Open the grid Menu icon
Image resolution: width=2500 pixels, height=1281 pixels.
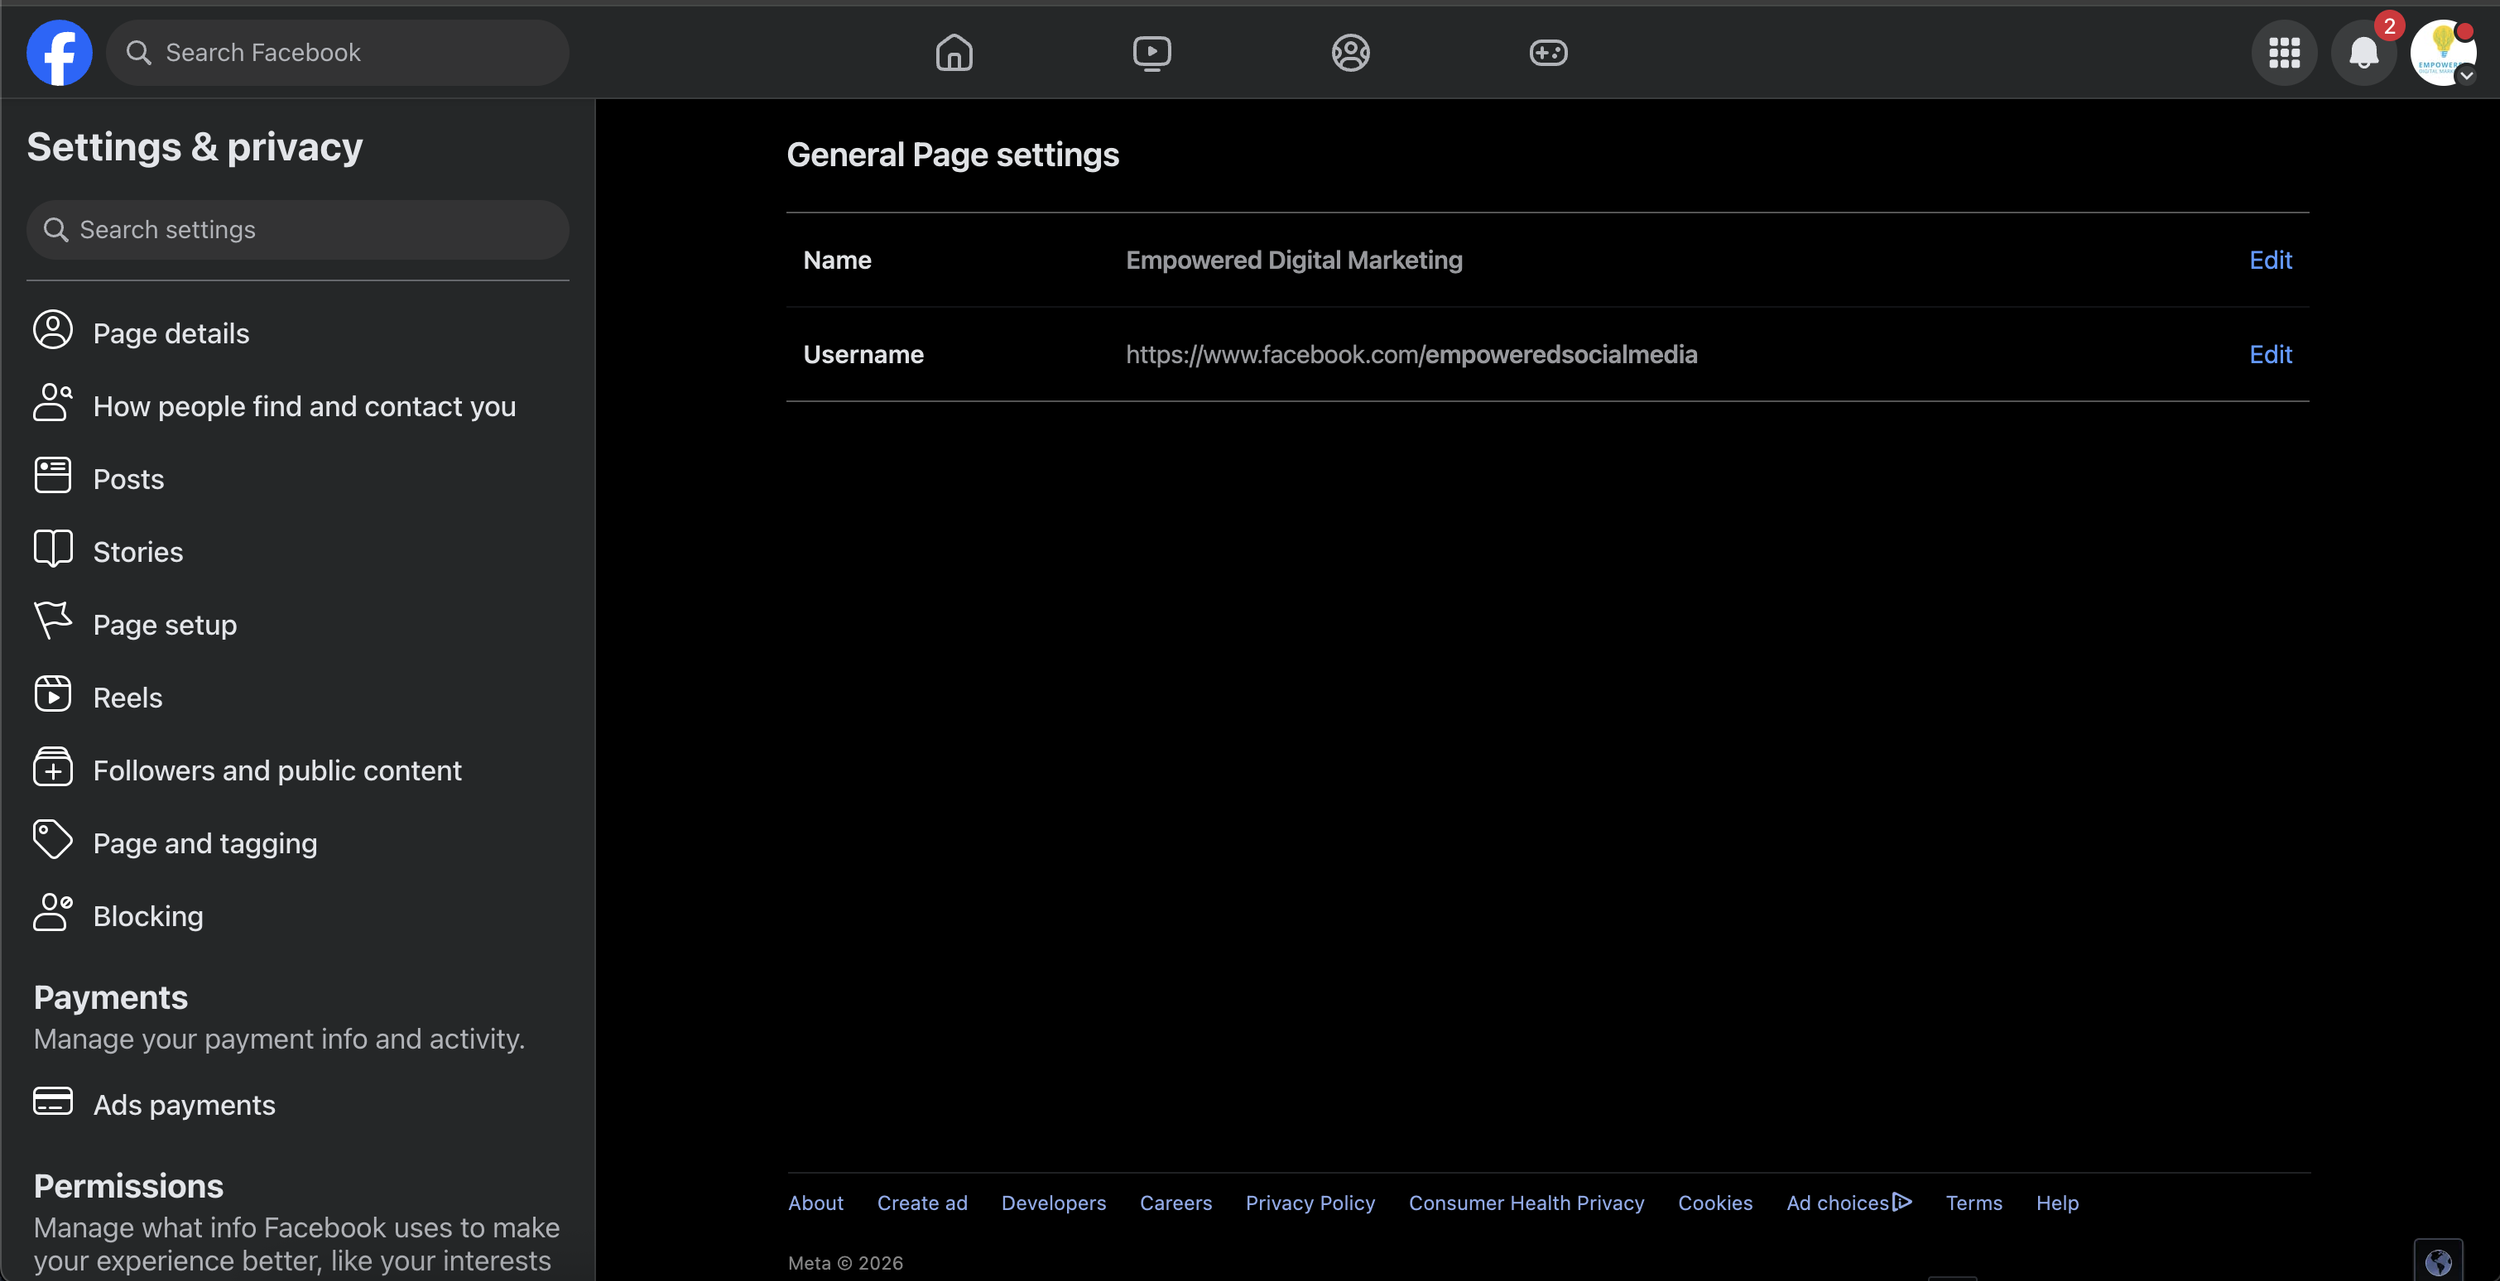[2283, 52]
